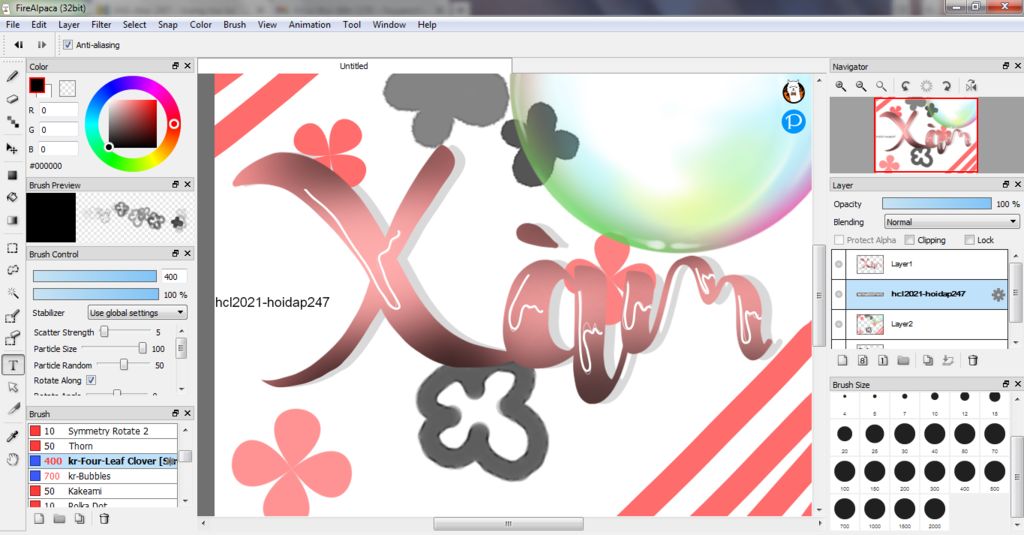
Task: Toggle the Protect Alpha checkbox
Action: pos(839,240)
